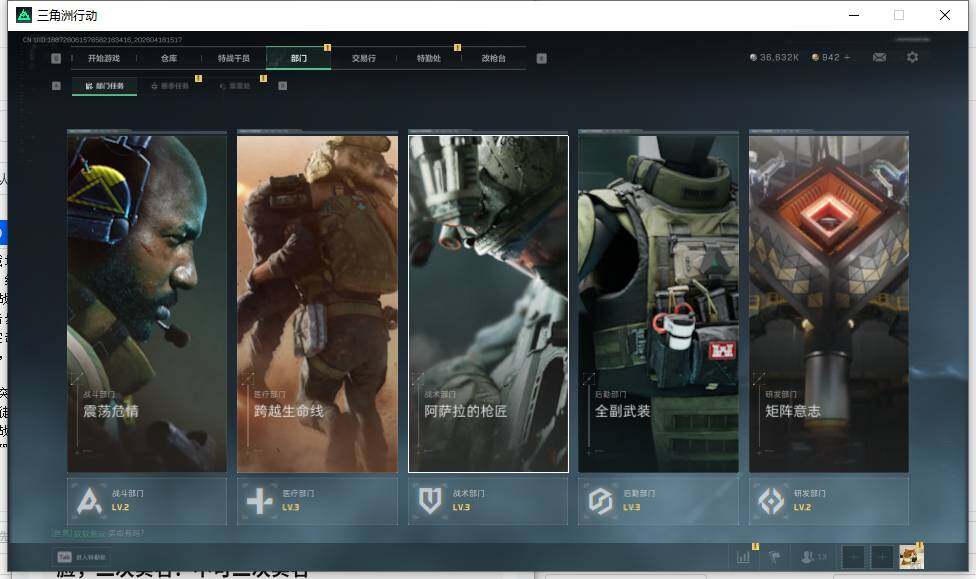Go to the 交易行 tab
This screenshot has height=579, width=976.
pos(364,59)
